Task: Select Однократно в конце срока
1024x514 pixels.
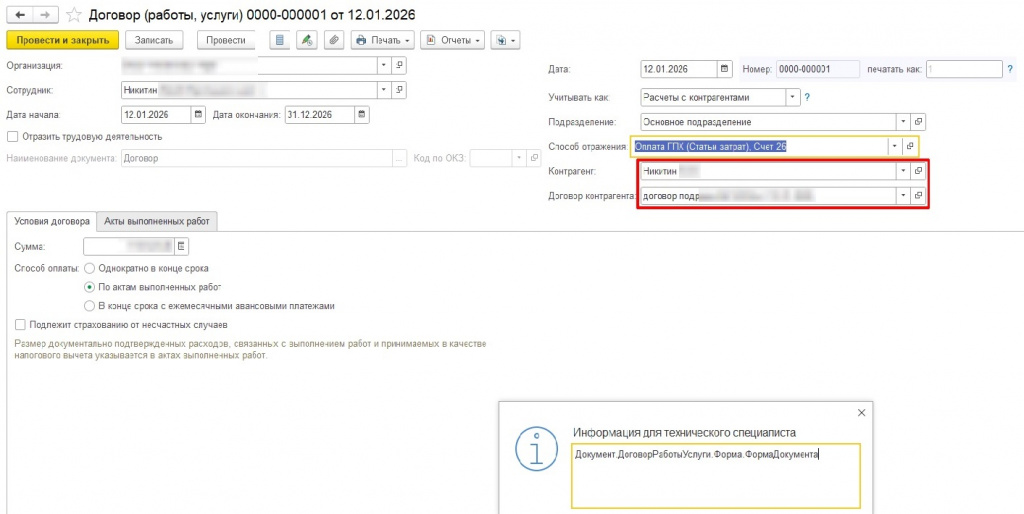Action: (89, 268)
